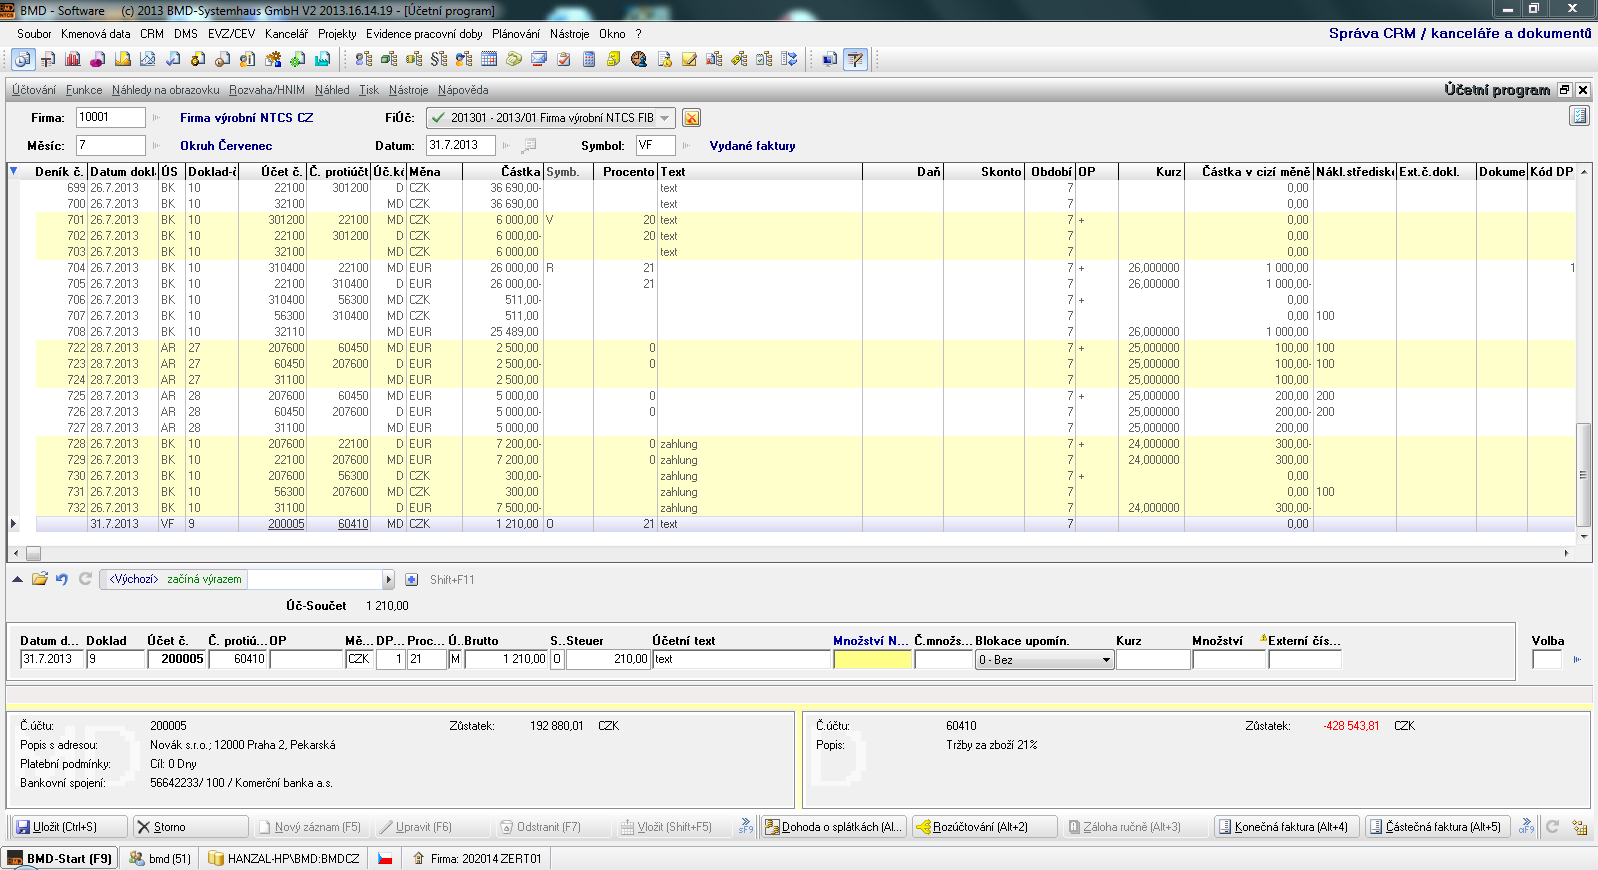Open the note with pencil toolbar icon
Image resolution: width=1598 pixels, height=870 pixels.
tap(689, 59)
